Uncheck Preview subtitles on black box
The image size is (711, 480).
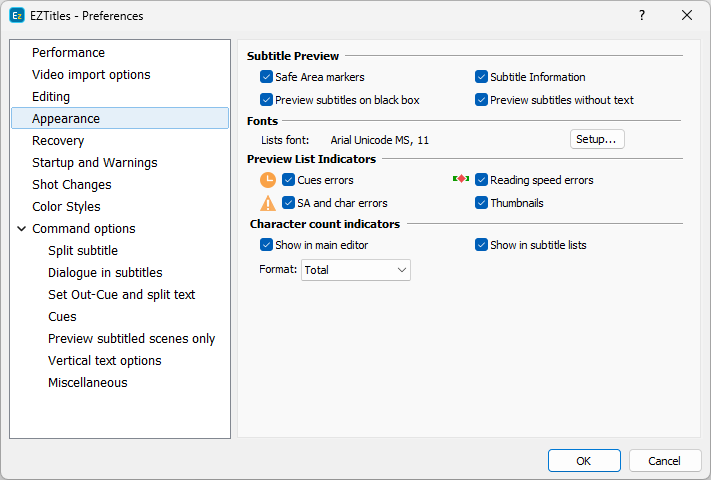point(267,100)
